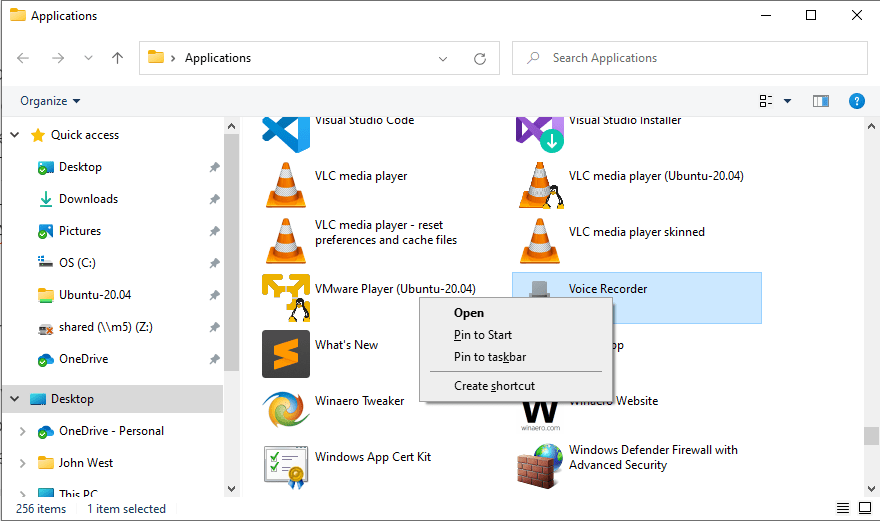Click the VMware Player (Ubuntu-20.04) icon

[286, 297]
